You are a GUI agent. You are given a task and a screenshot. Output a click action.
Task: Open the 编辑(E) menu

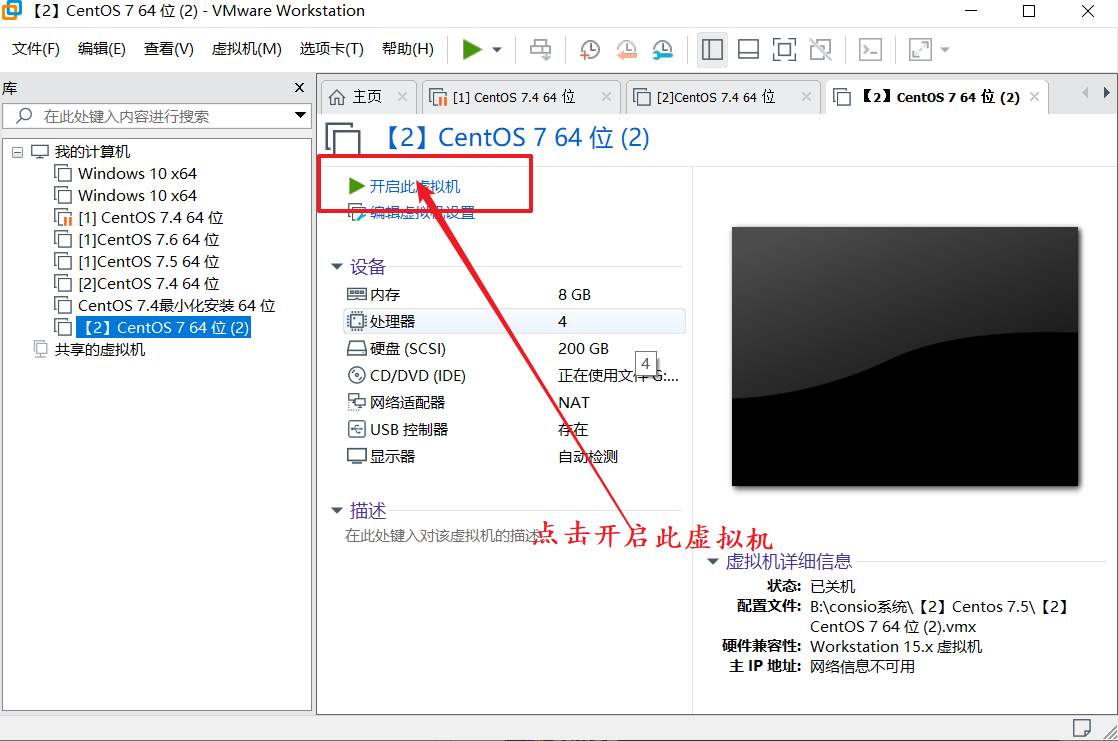tap(101, 48)
